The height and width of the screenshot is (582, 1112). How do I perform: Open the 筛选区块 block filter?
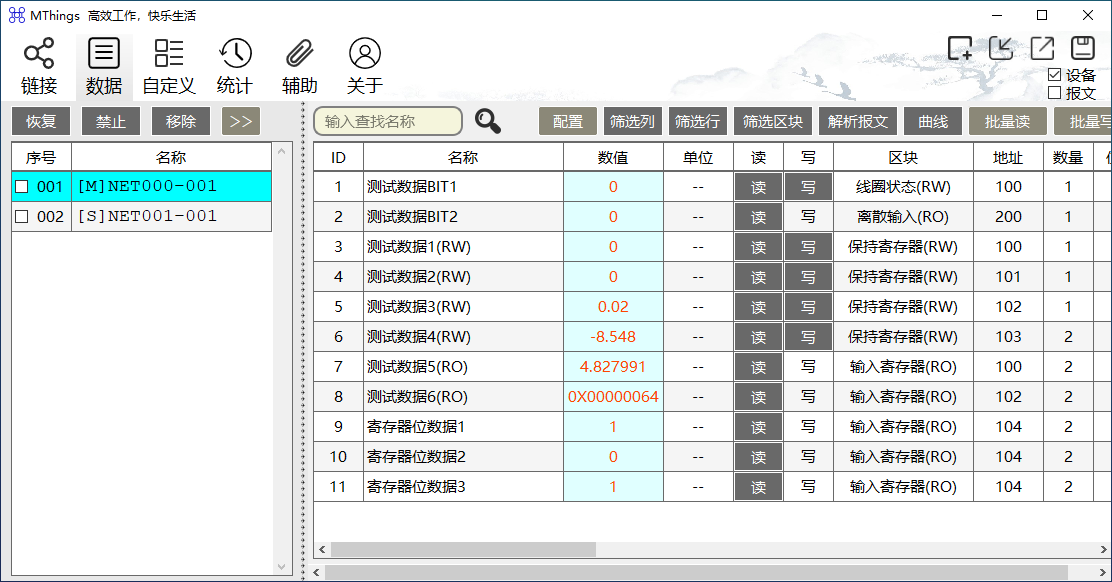tap(772, 121)
